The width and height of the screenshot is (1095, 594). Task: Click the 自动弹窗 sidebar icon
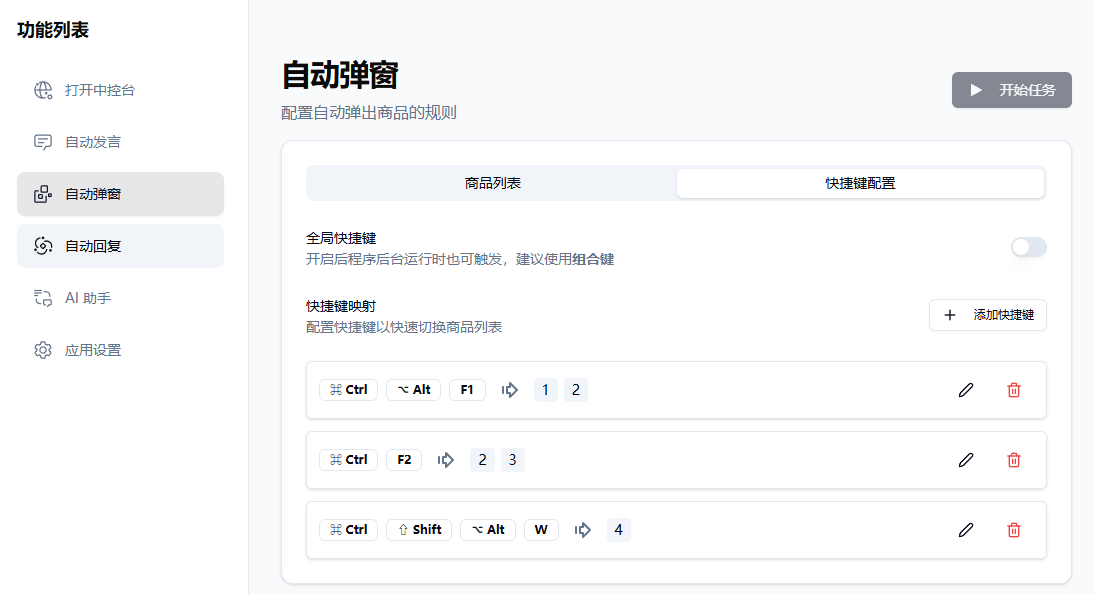point(42,194)
